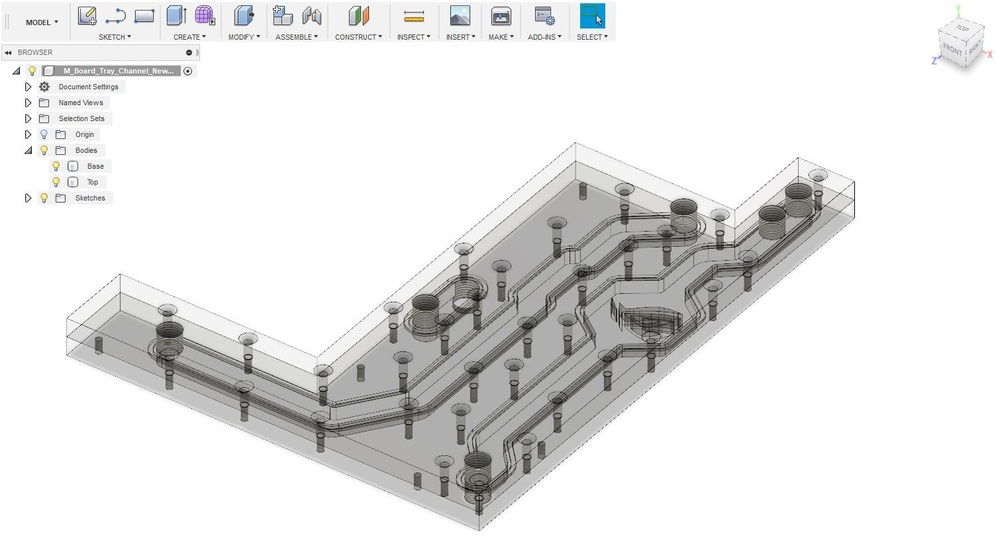Screen dimensions: 1000x538
Task: Click the Press Pull modify icon
Action: (x=243, y=16)
